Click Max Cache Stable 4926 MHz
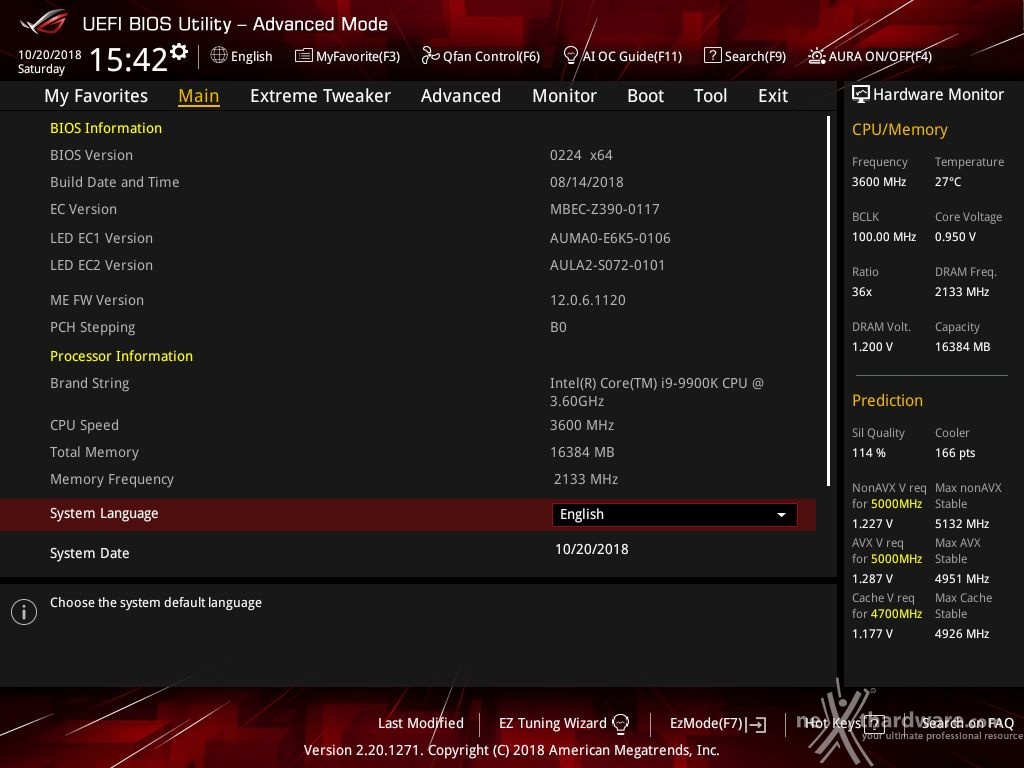1024x768 pixels. tap(962, 633)
